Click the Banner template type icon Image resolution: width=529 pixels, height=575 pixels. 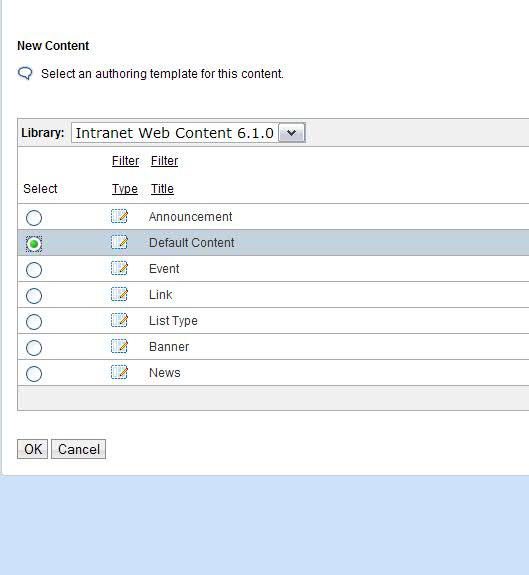click(119, 347)
